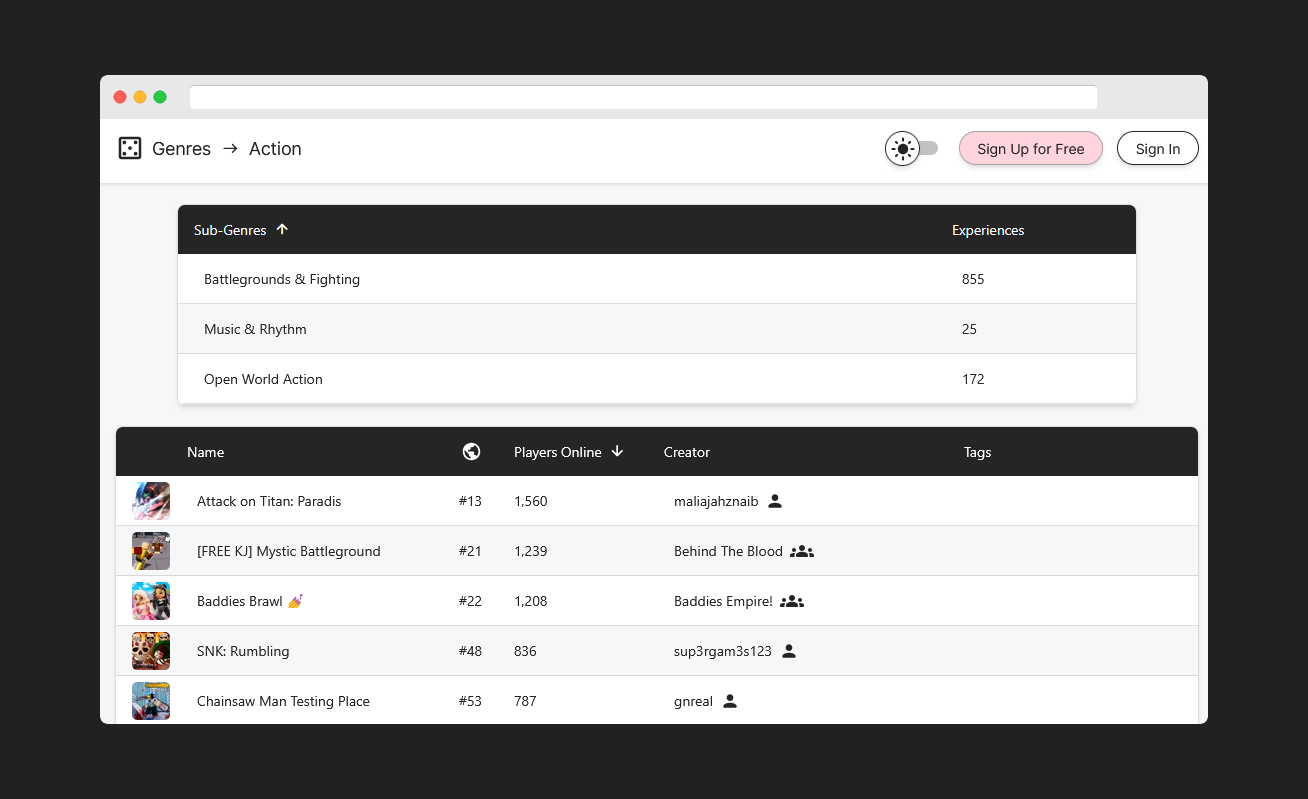Click the Players Online column header
Image resolution: width=1308 pixels, height=799 pixels.
[558, 452]
